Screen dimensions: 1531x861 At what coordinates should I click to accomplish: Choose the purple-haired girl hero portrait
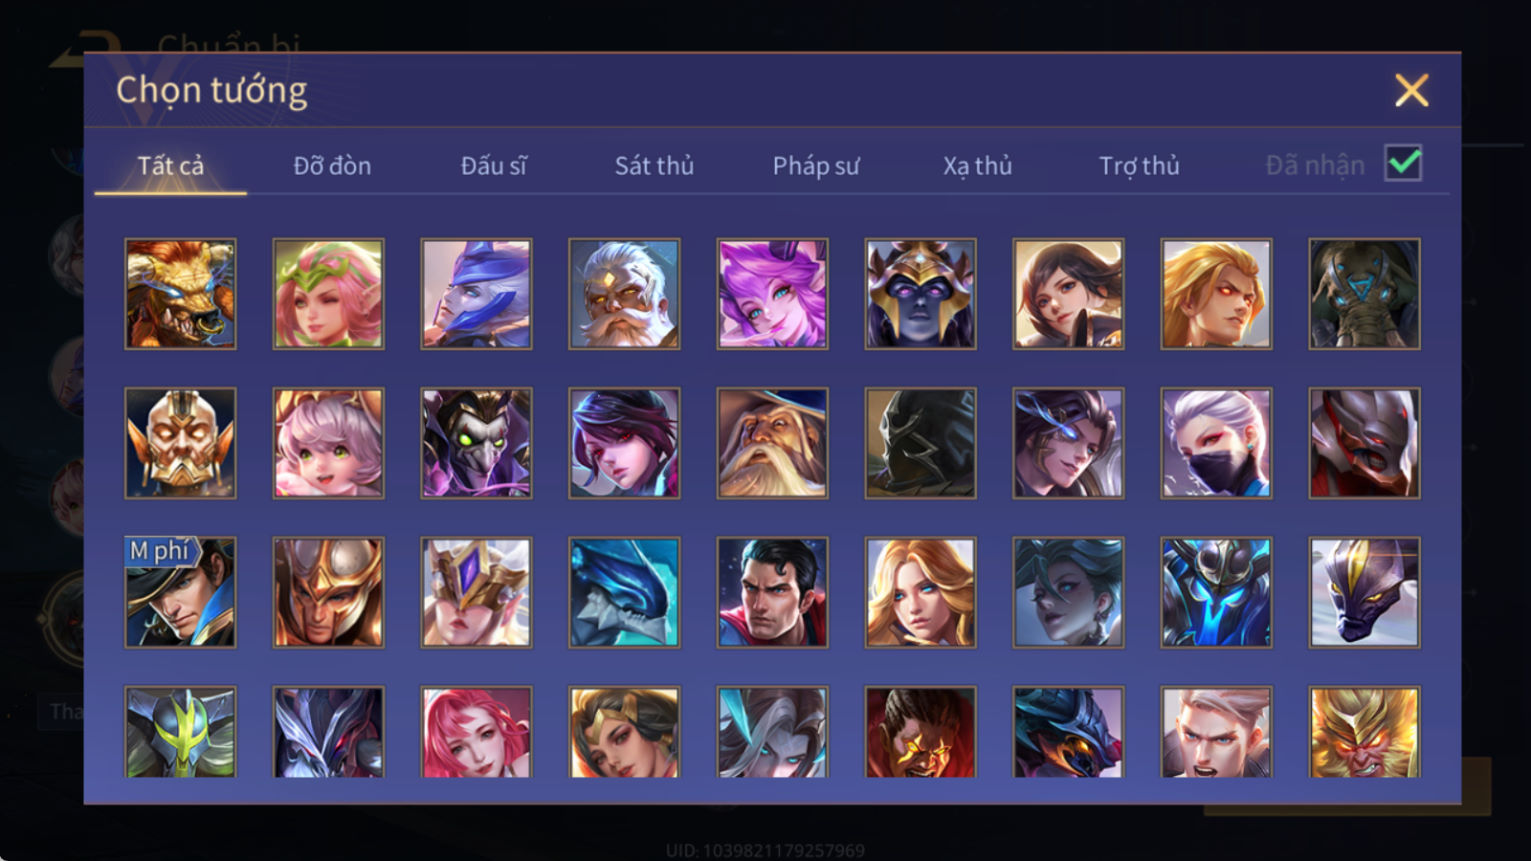tap(772, 294)
